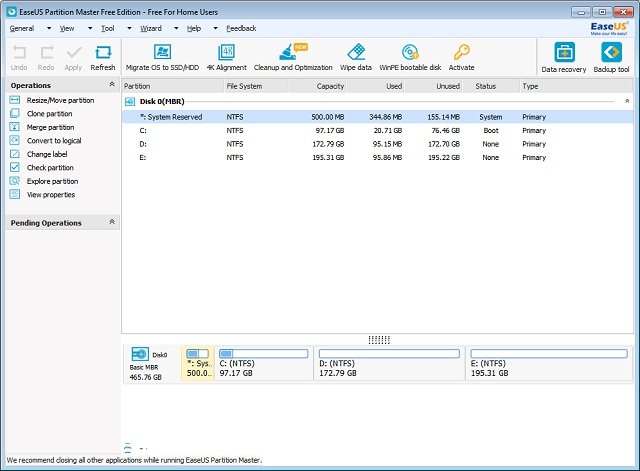
Task: Refresh the disk list
Action: click(103, 58)
